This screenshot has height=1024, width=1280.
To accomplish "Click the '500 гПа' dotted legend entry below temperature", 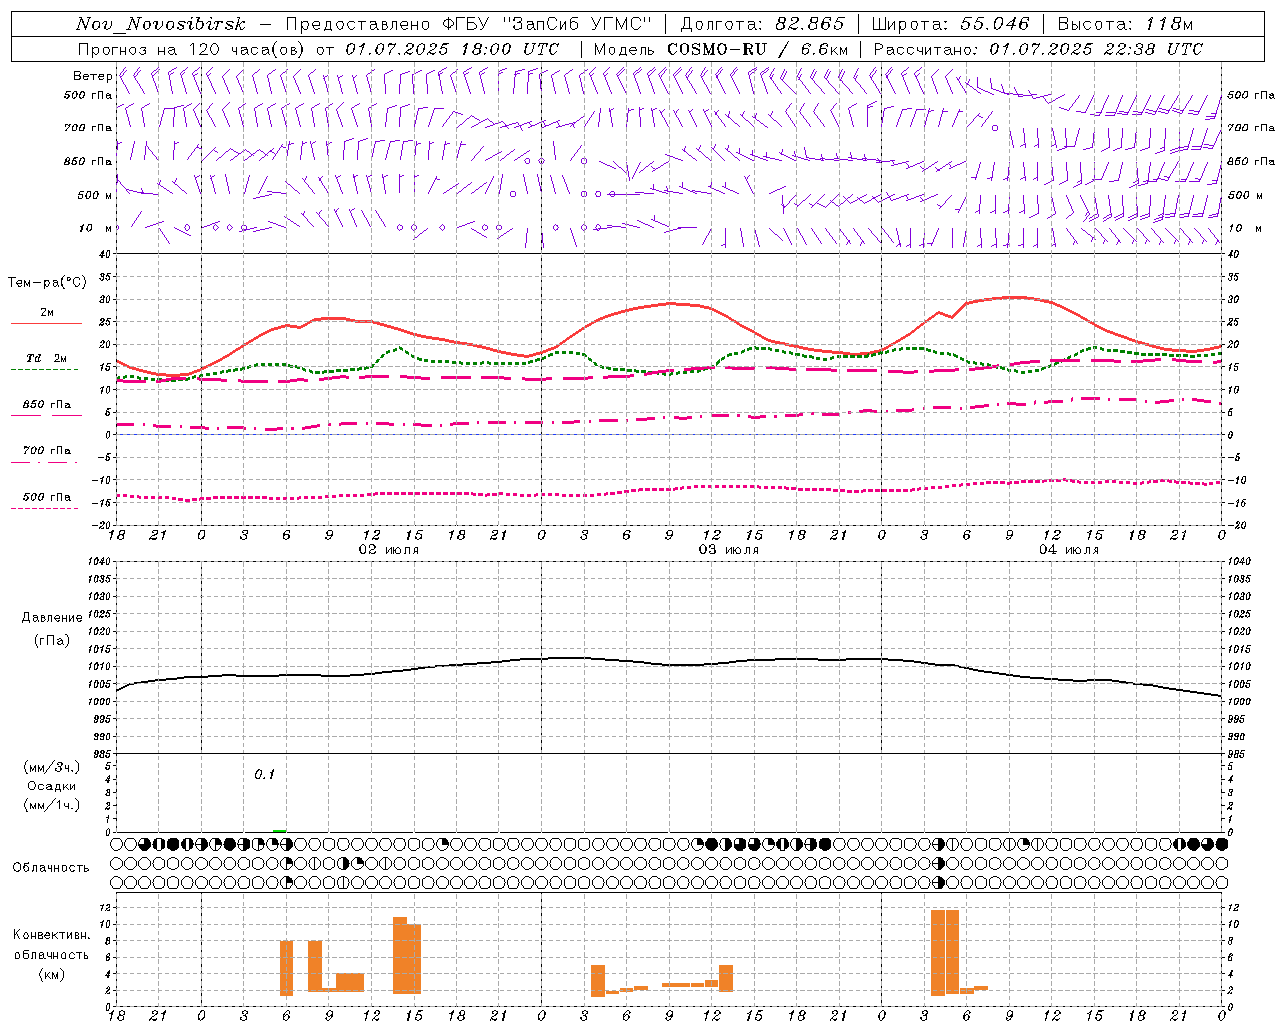I will coord(46,501).
